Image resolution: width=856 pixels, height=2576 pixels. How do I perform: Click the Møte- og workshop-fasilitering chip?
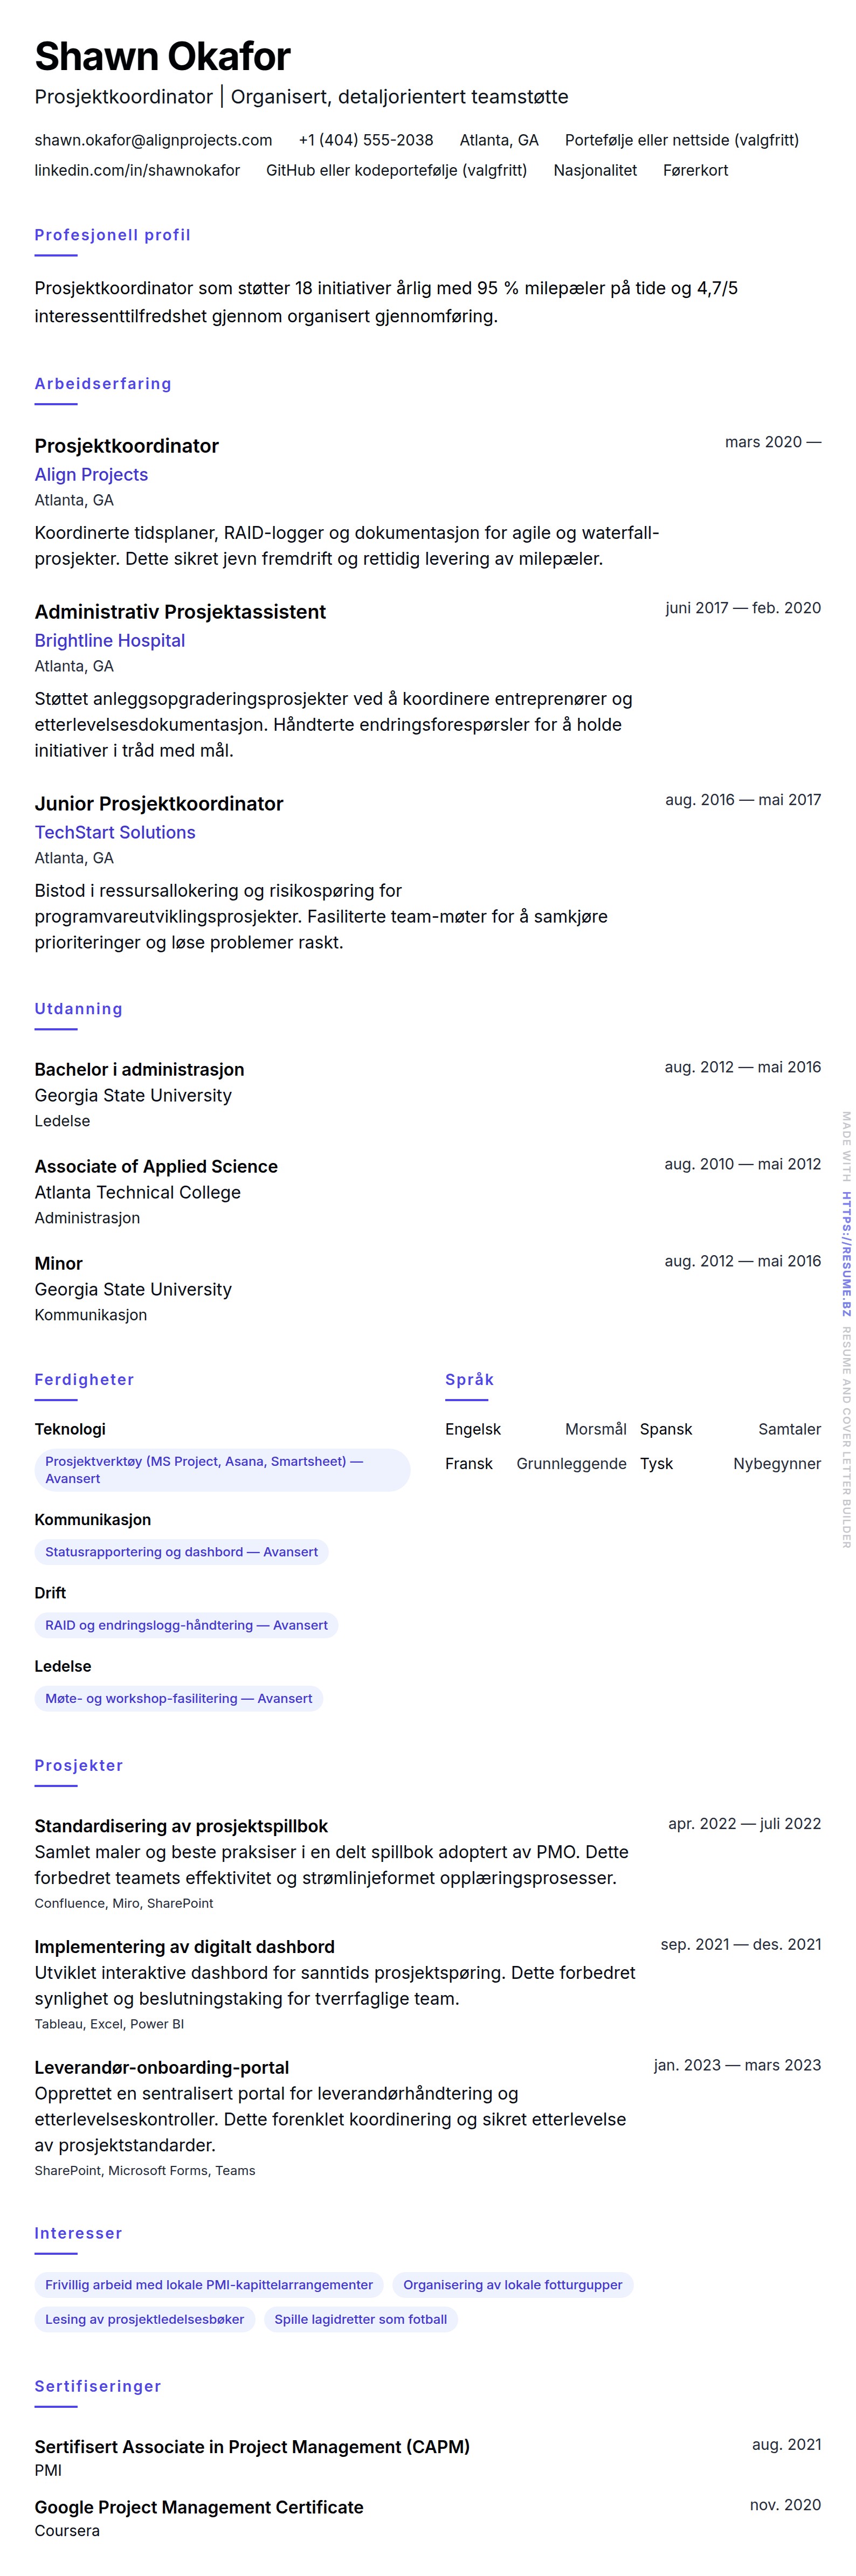click(178, 1698)
